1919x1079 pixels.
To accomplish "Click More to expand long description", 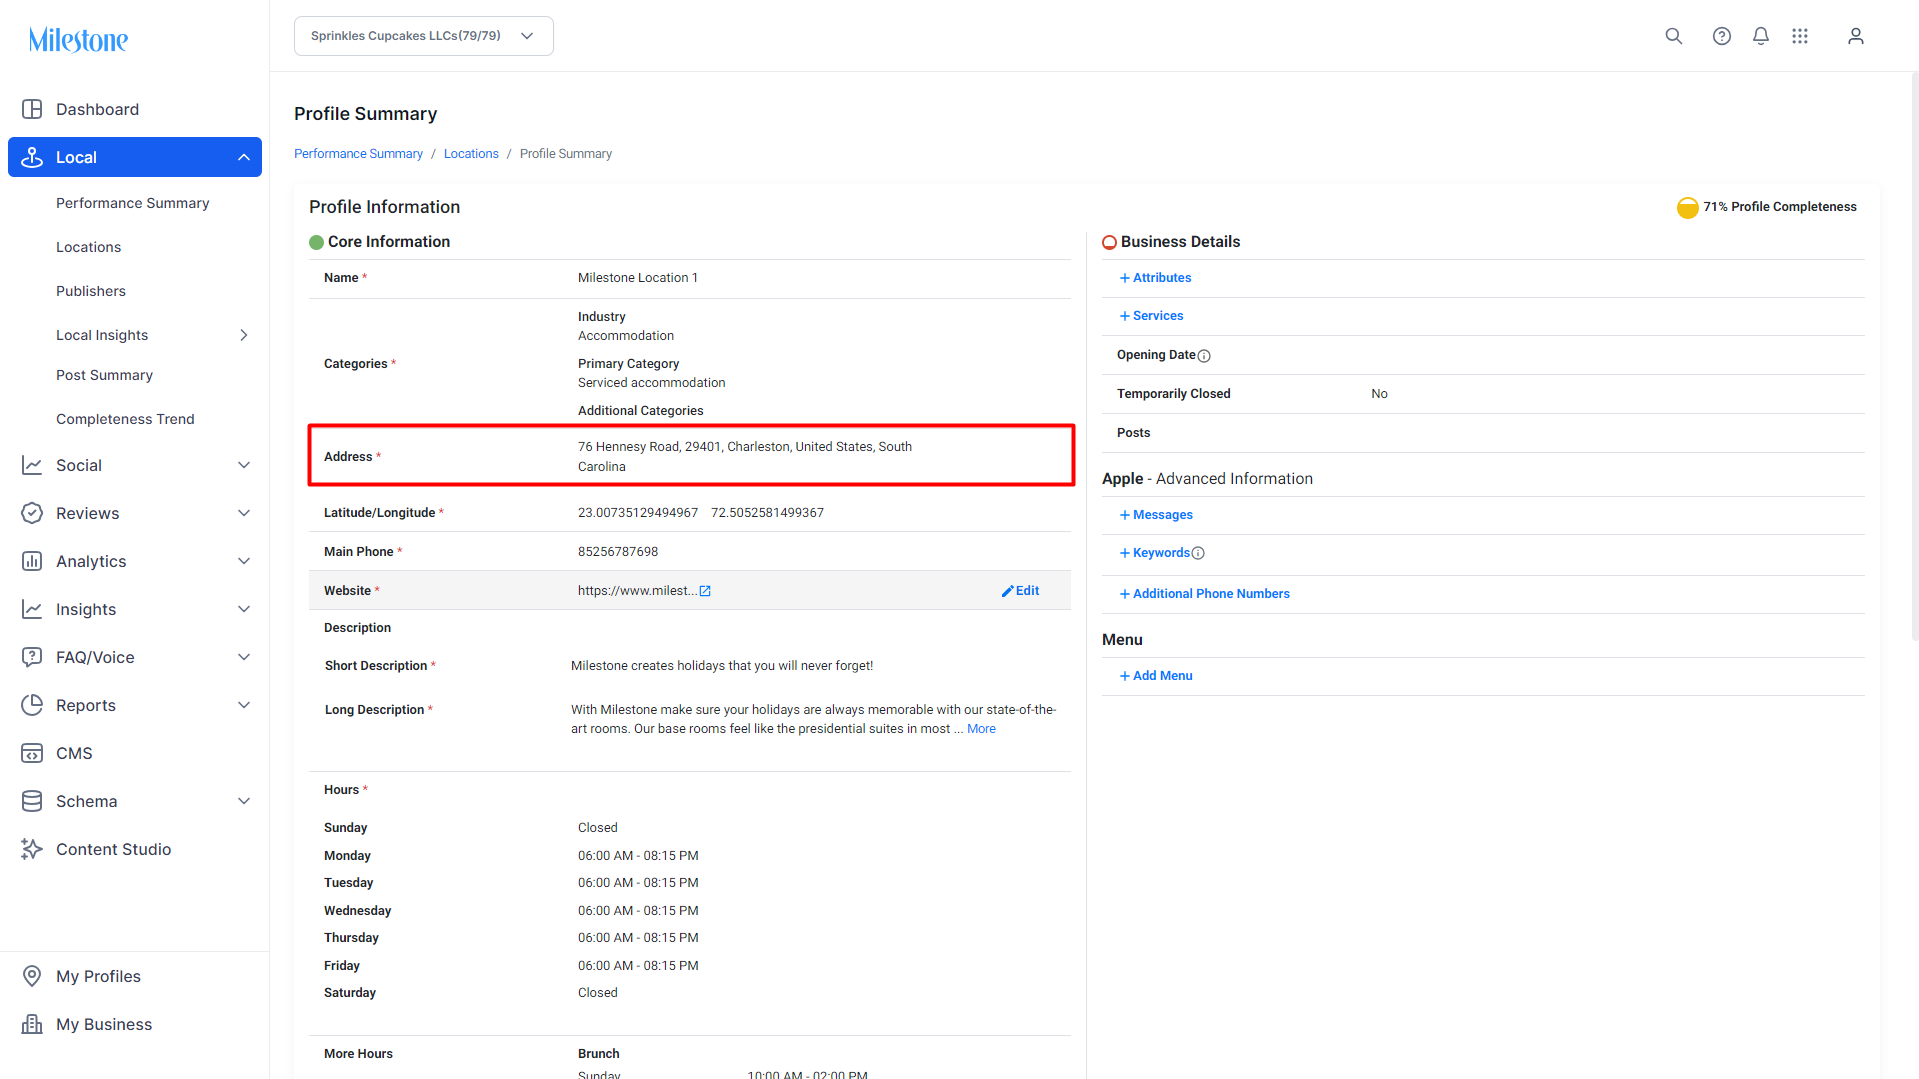I will click(981, 729).
